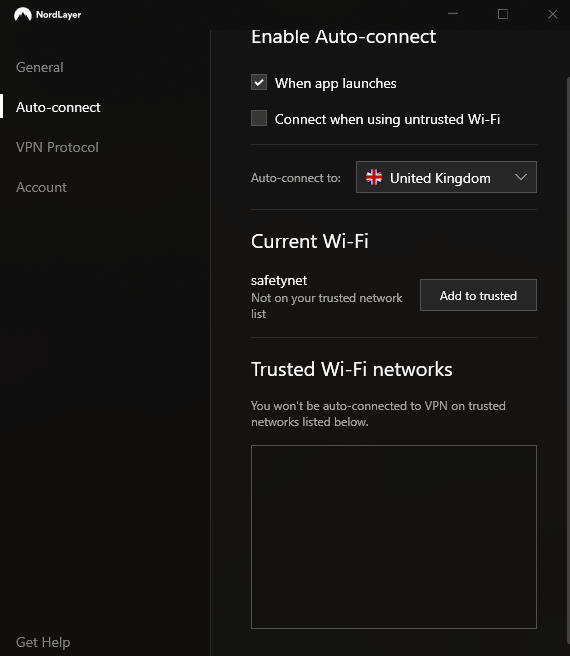The image size is (570, 656).
Task: Click the Auto-connect to: label
Action: pyautogui.click(x=296, y=178)
